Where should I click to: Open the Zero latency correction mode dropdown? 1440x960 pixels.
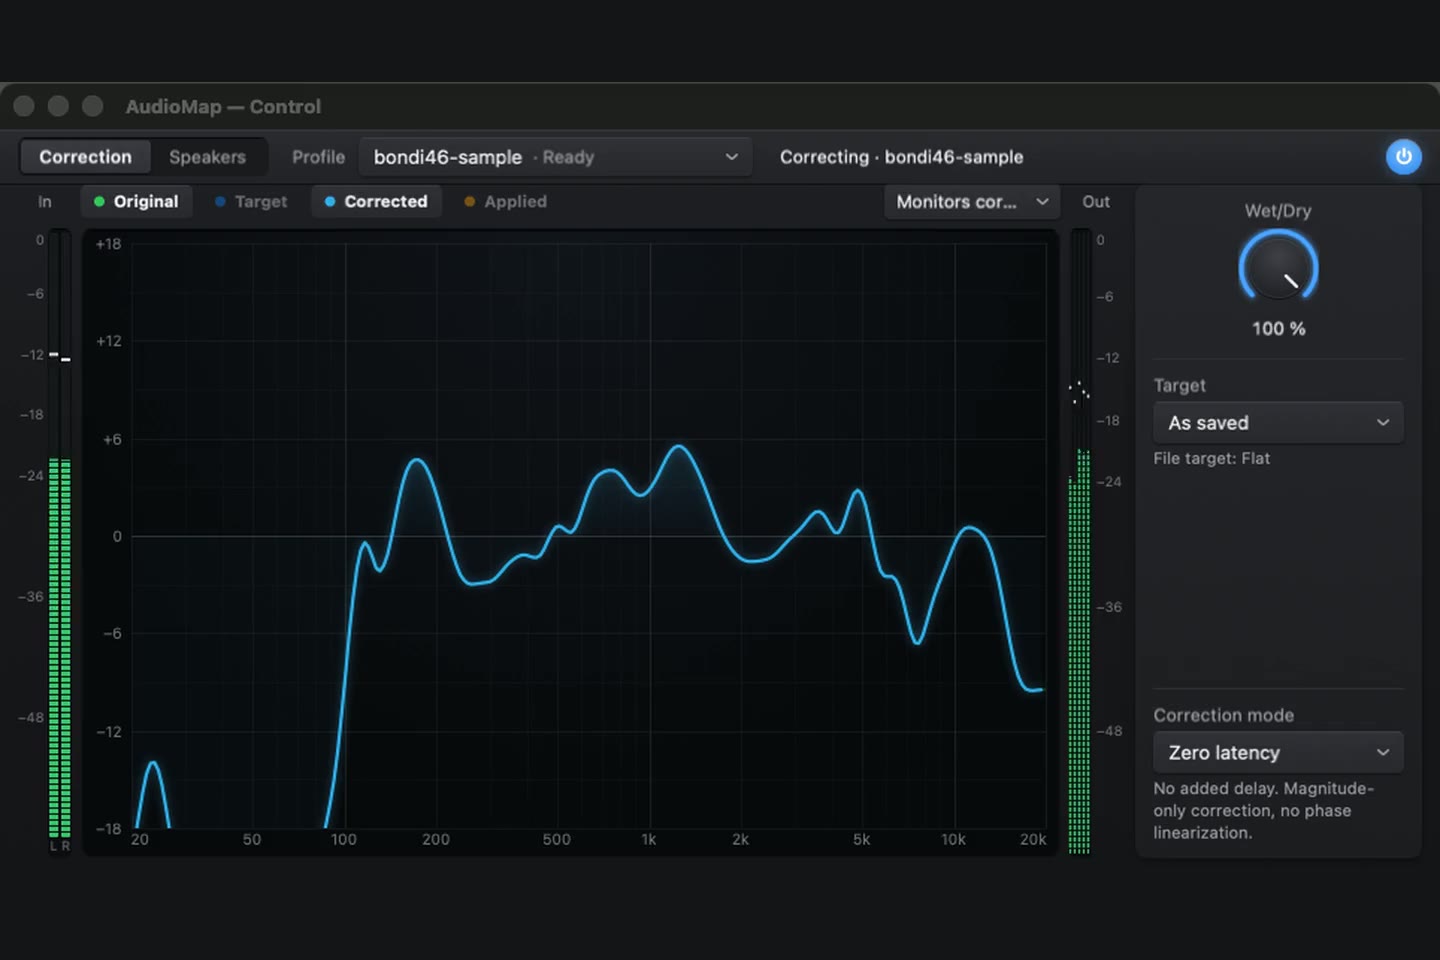pos(1278,753)
